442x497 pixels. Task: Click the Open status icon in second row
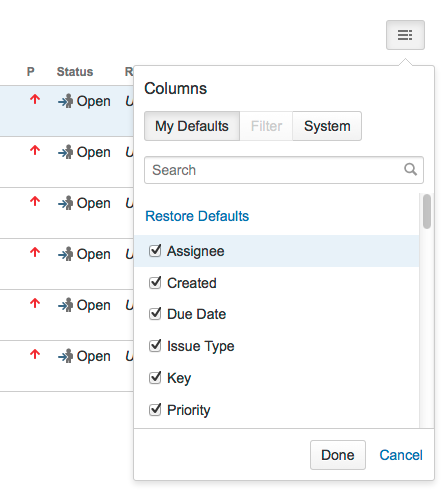65,152
